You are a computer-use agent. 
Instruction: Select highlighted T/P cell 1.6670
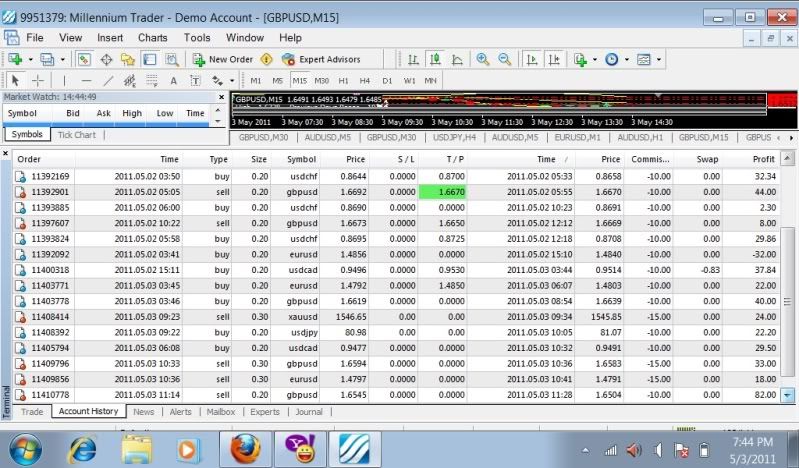tap(442, 192)
